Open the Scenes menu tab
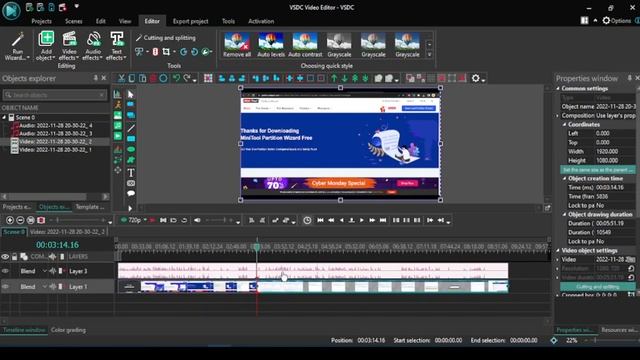 coord(73,21)
